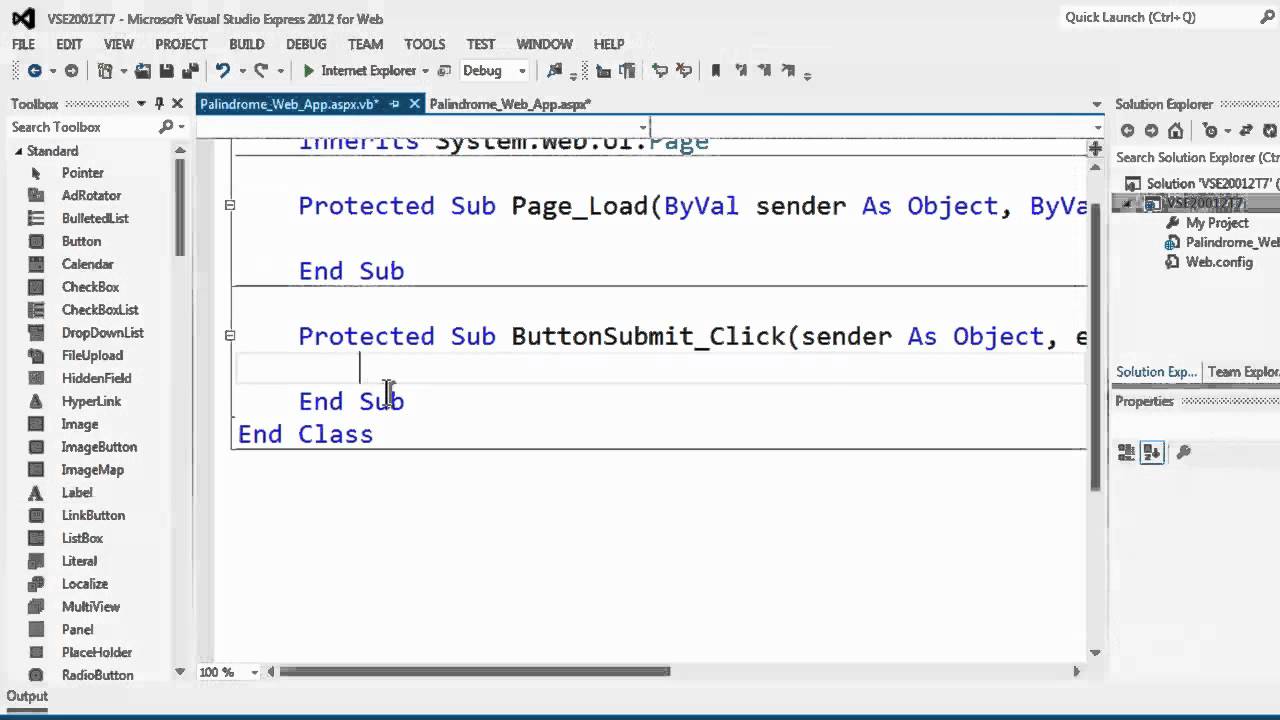Image resolution: width=1280 pixels, height=720 pixels.
Task: Switch to the Team Explorer tab
Action: coord(1243,372)
